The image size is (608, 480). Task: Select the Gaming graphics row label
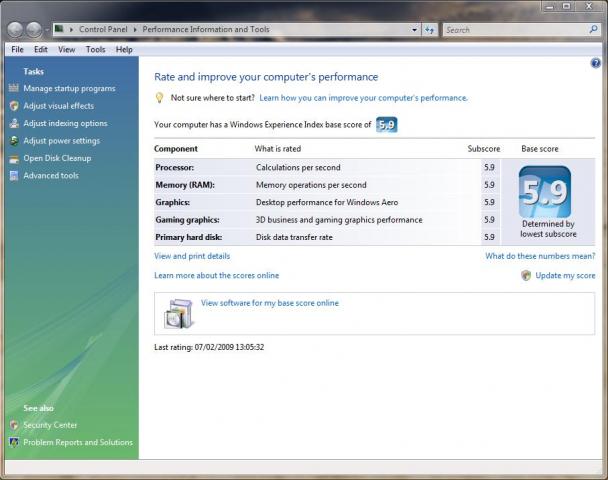point(187,220)
